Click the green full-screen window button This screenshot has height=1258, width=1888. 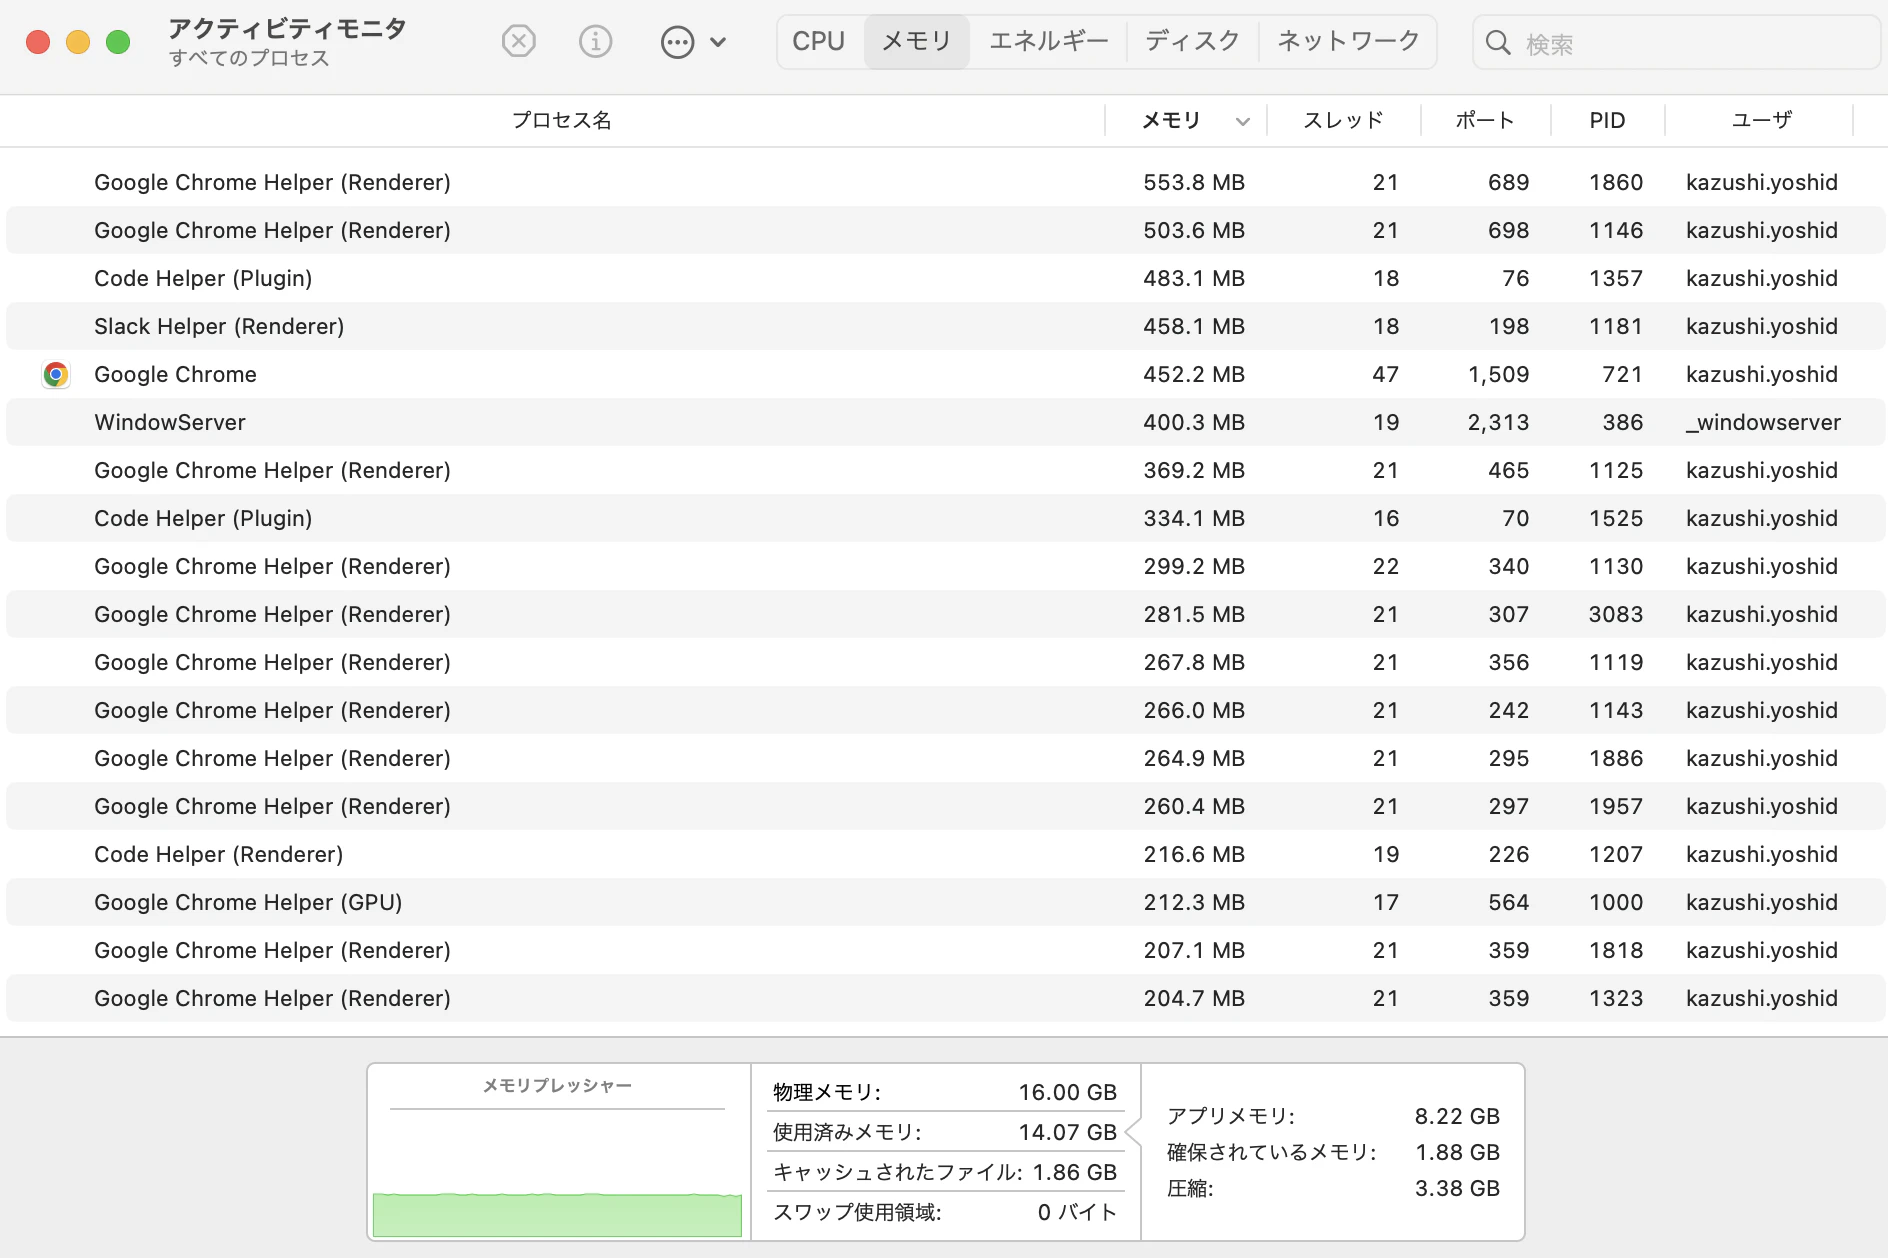(118, 42)
